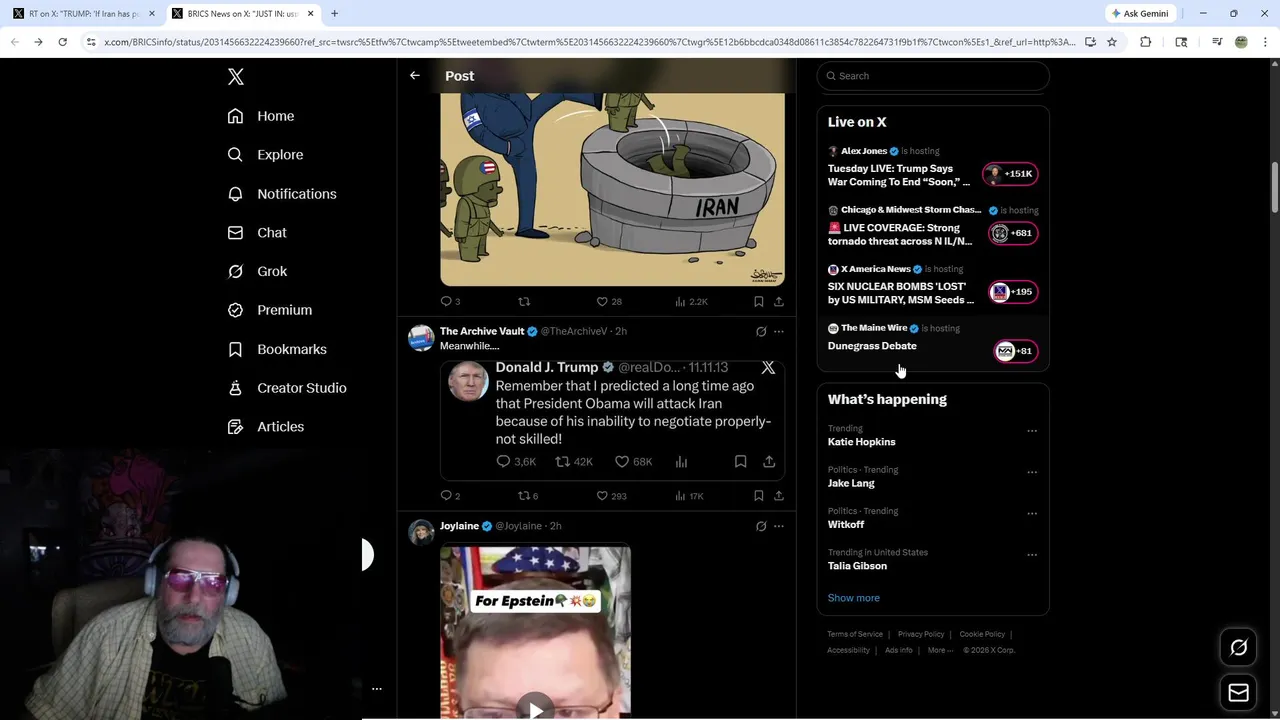This screenshot has height=720, width=1280.
Task: Share The Archive Vault post
Action: (x=779, y=496)
